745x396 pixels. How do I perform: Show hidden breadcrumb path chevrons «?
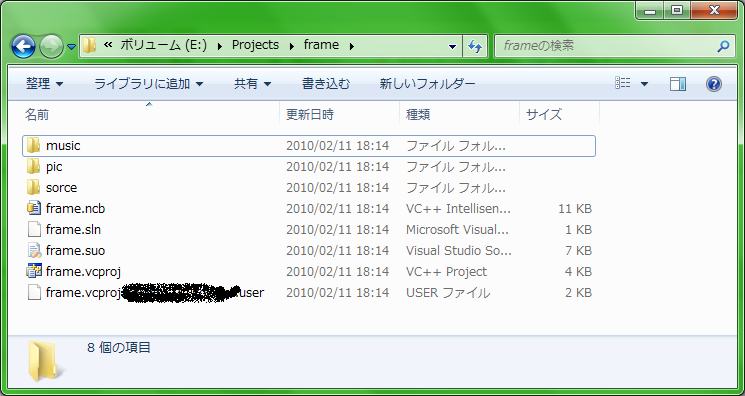[108, 45]
